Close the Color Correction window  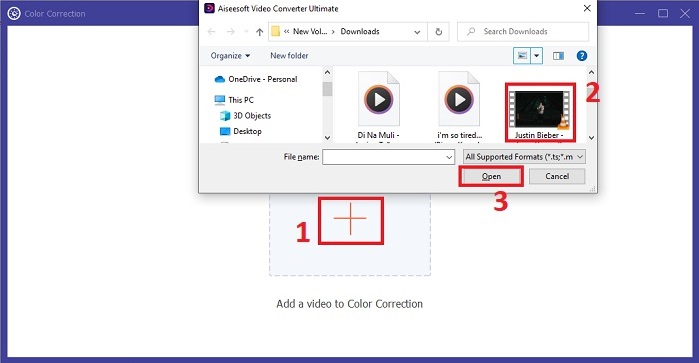(x=685, y=13)
